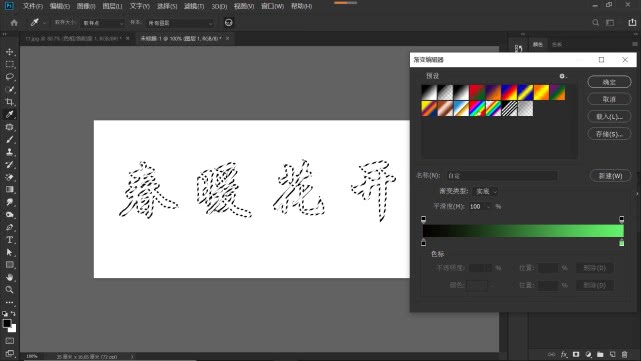Click the layer effects fx icon
This screenshot has width=641, height=361.
click(564, 354)
